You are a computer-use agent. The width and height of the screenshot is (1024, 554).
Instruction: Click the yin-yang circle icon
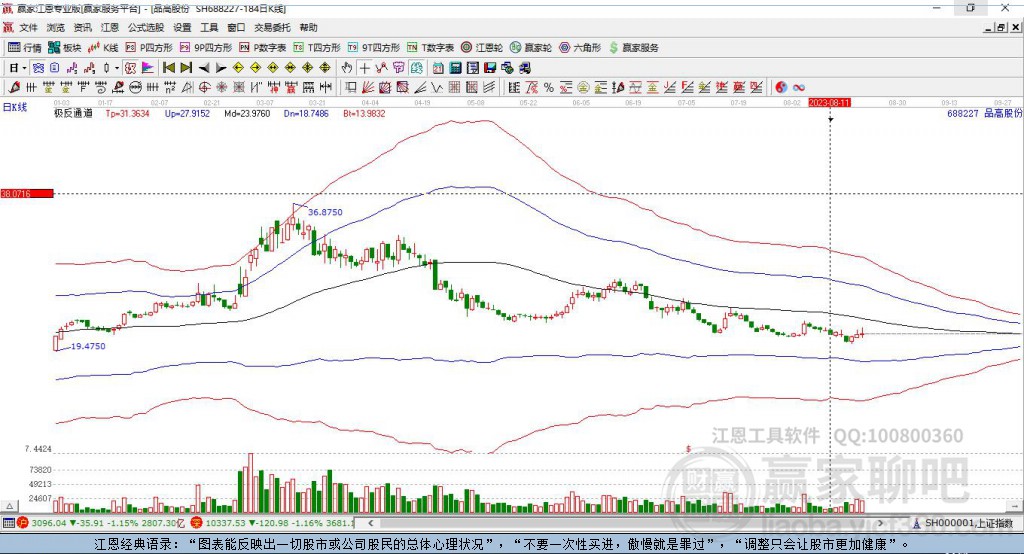coord(782,87)
